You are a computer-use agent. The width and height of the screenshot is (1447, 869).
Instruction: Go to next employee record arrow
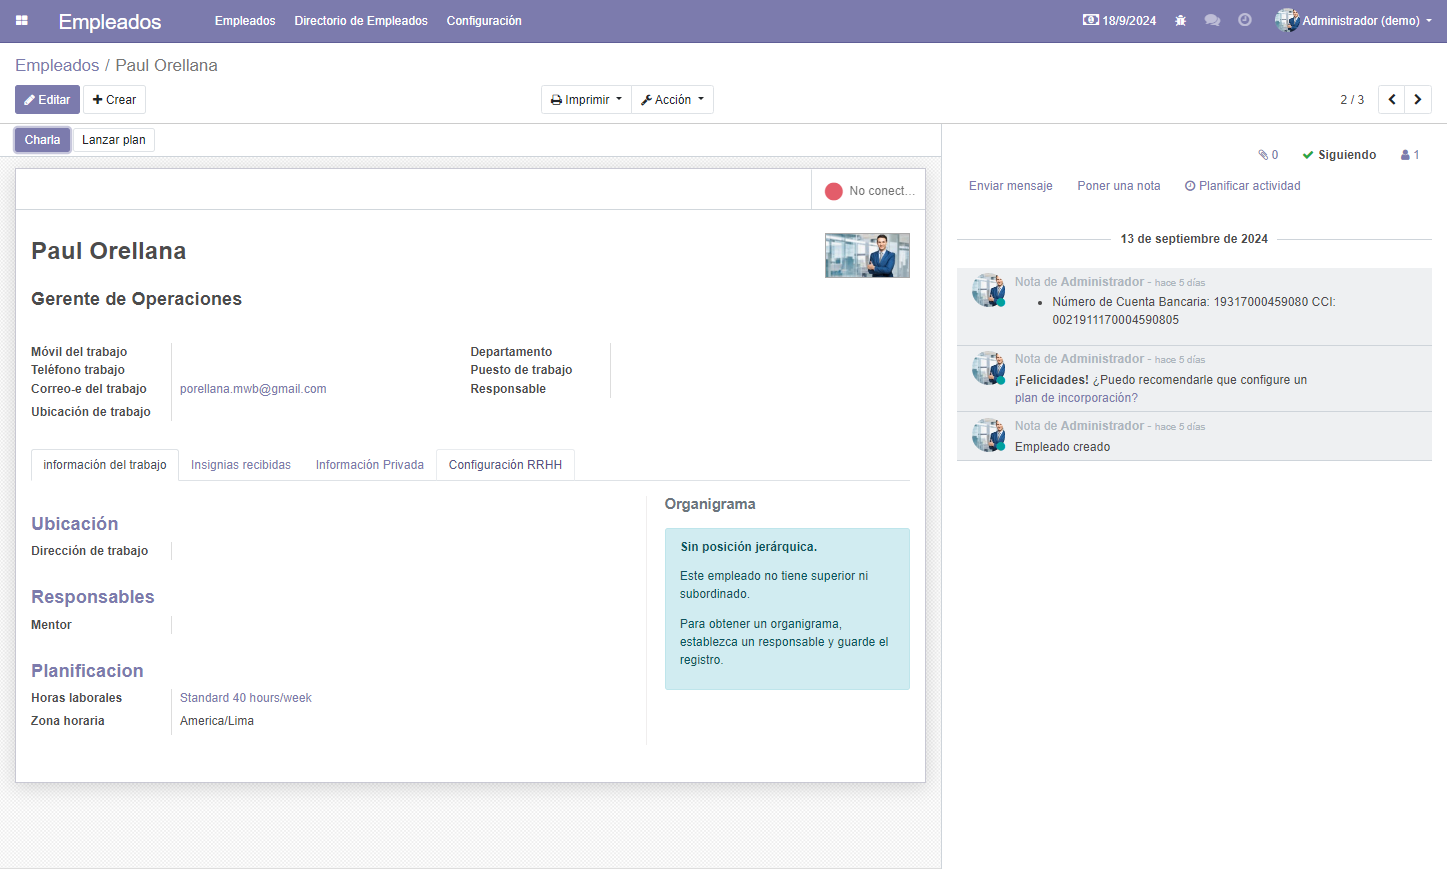click(x=1418, y=100)
